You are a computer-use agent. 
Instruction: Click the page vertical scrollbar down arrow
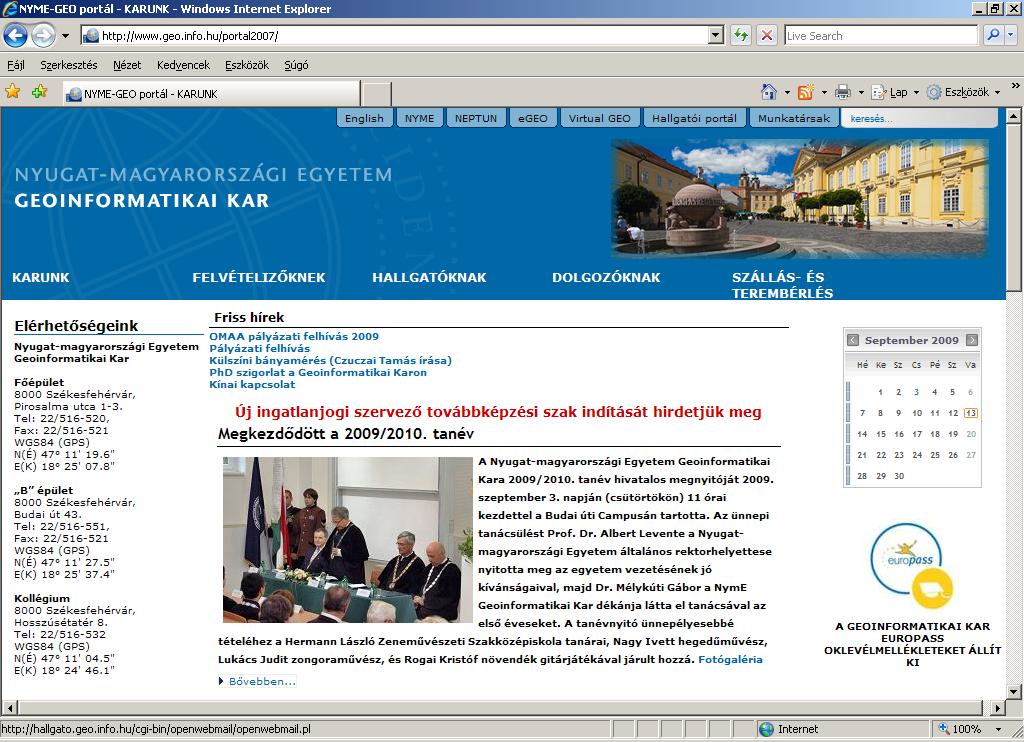coord(1014,691)
